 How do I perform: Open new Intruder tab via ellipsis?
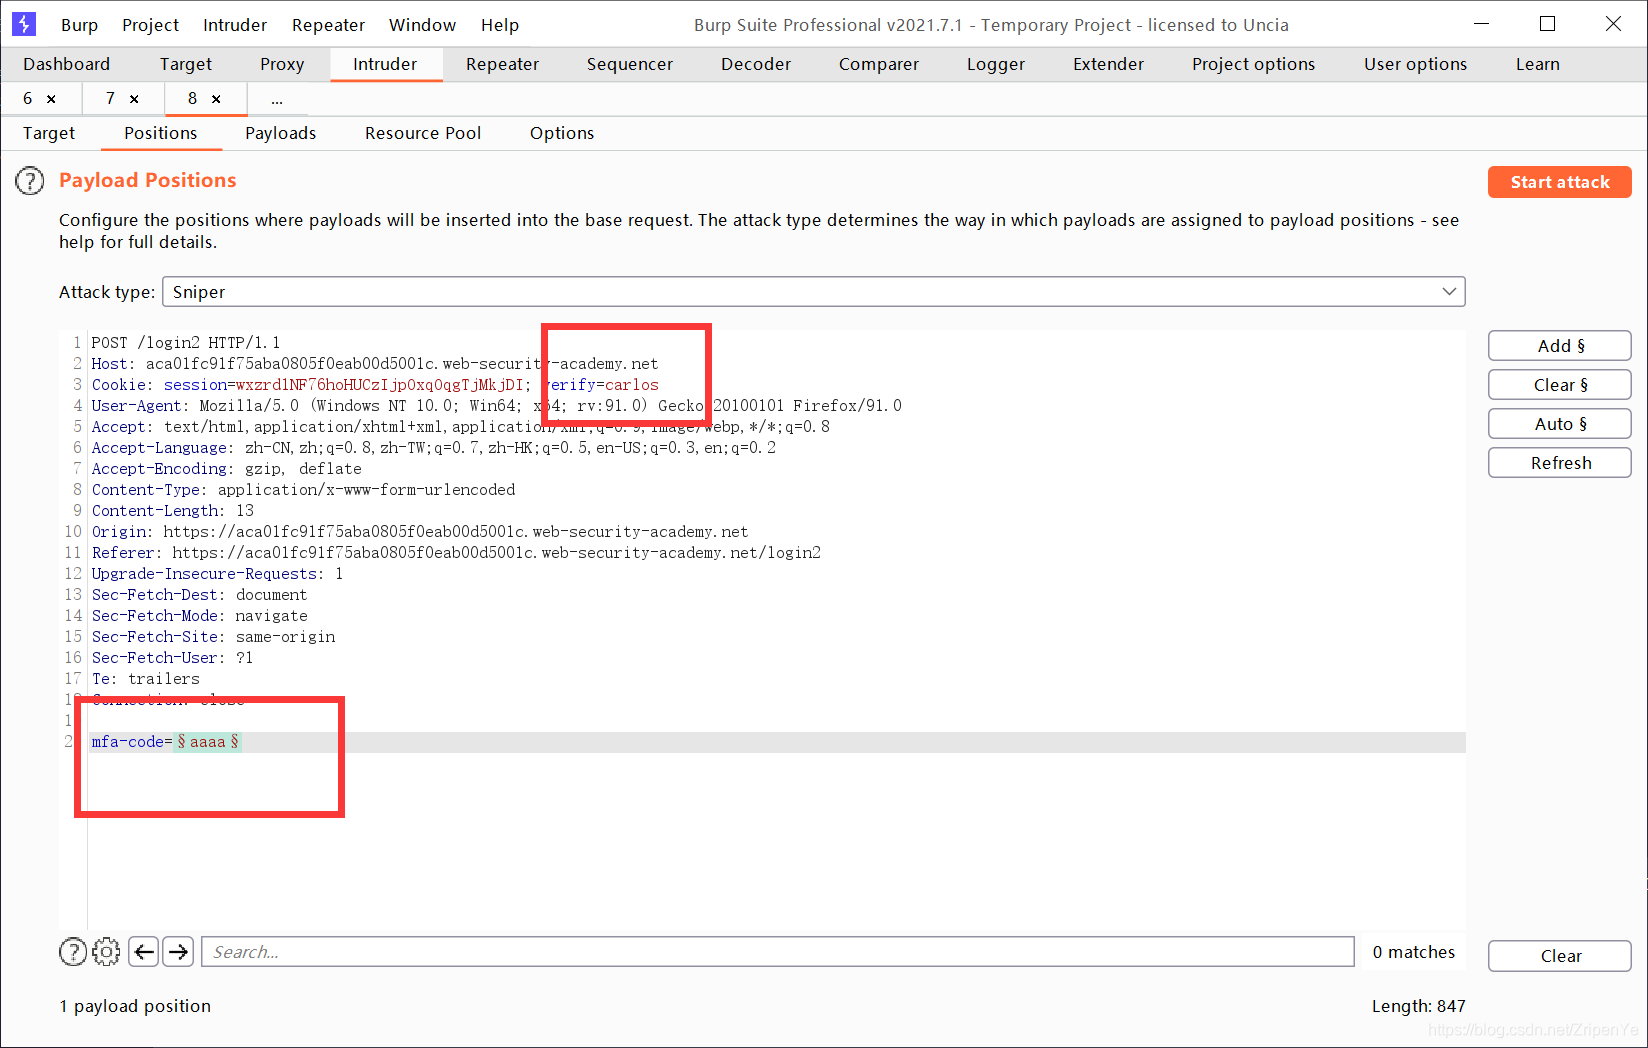pyautogui.click(x=277, y=99)
